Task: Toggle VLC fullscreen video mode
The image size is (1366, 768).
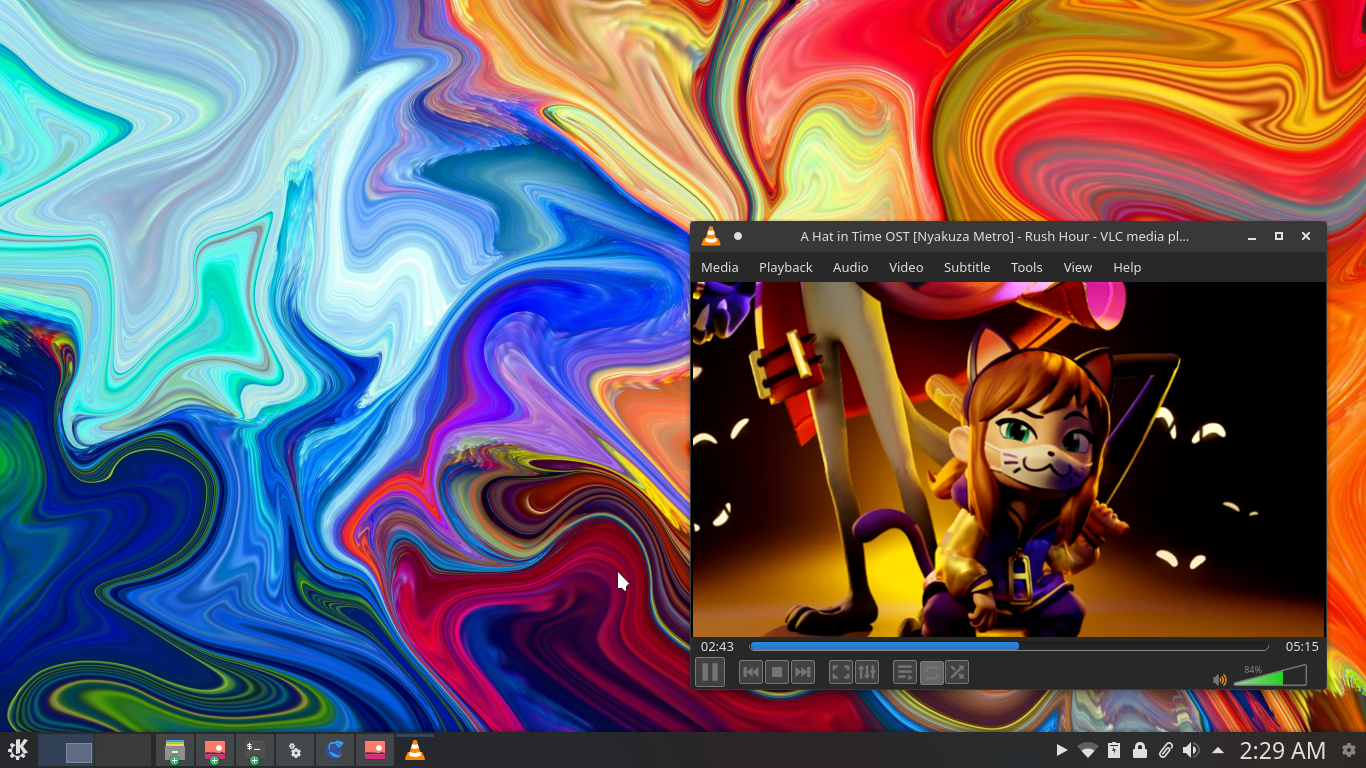Action: tap(841, 673)
